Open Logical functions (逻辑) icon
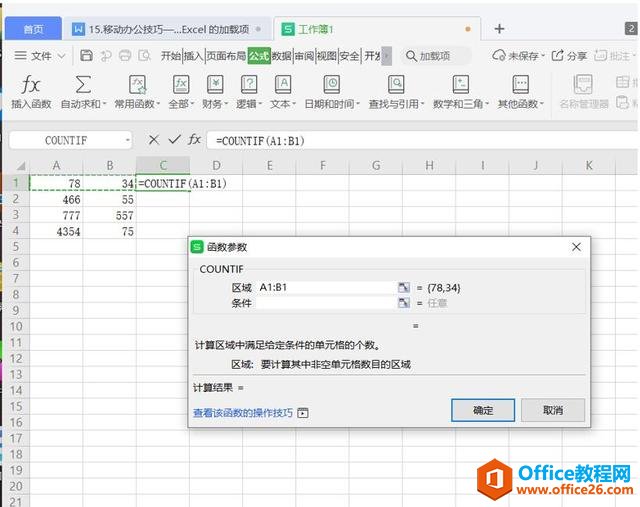Screen dimensions: 640x507 249,85
